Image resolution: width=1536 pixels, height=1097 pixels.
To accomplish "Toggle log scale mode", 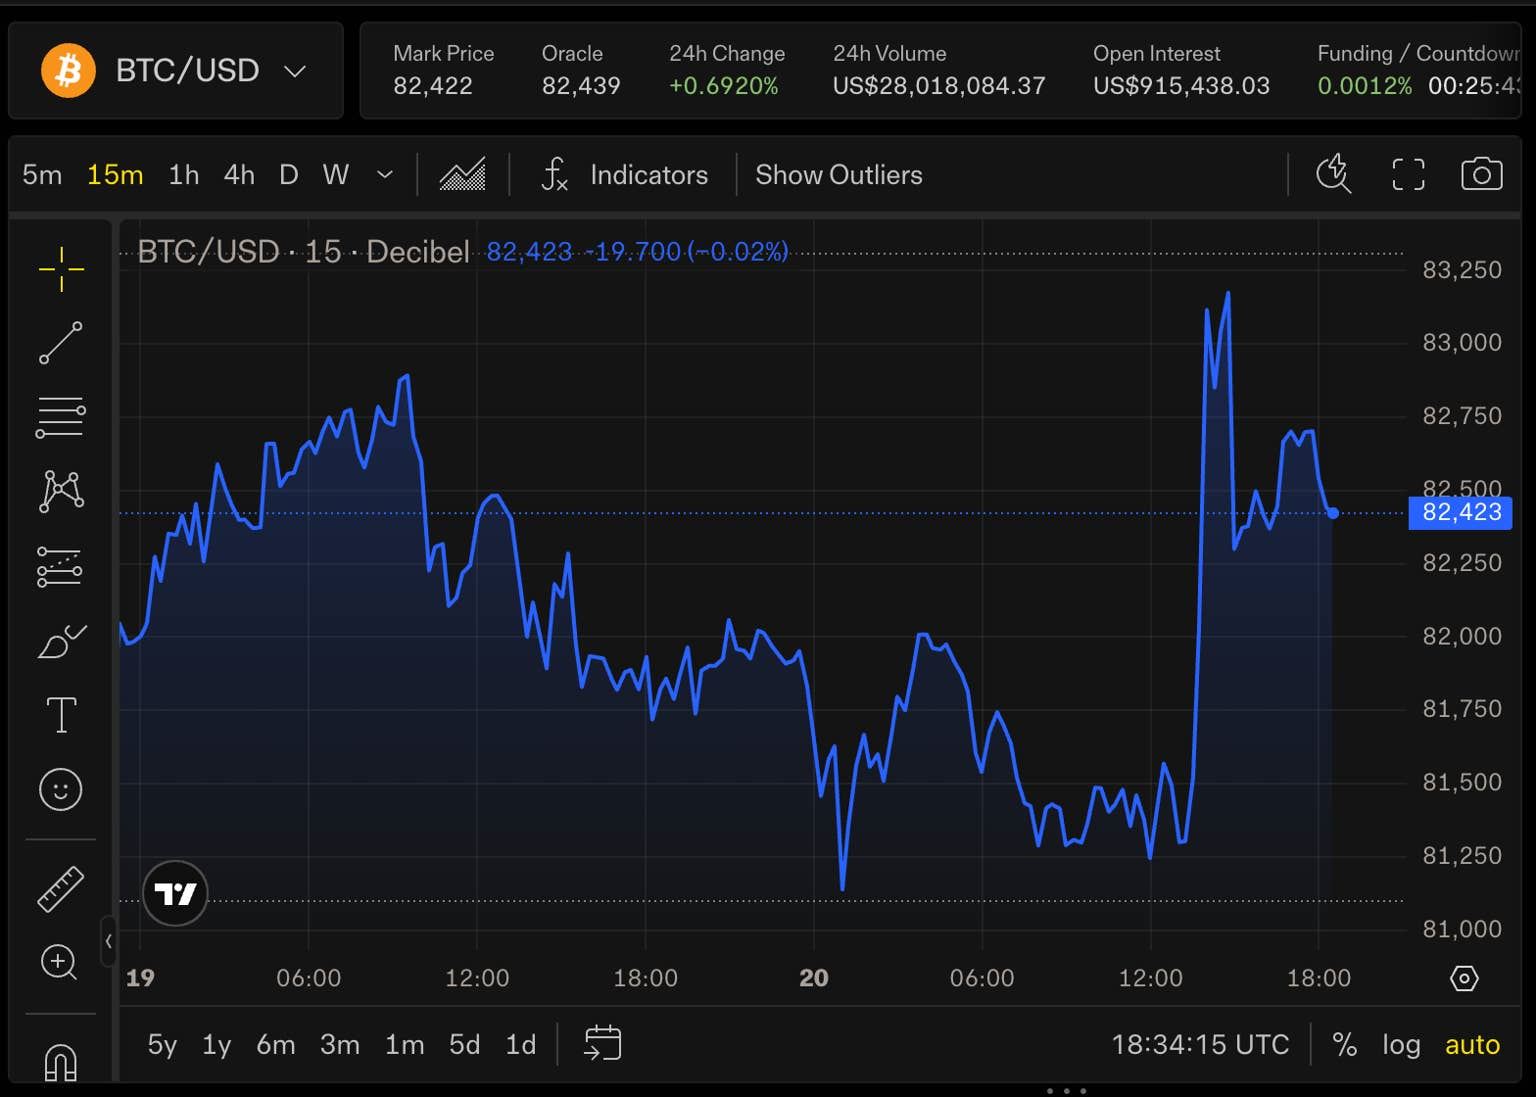I will pos(1401,1044).
